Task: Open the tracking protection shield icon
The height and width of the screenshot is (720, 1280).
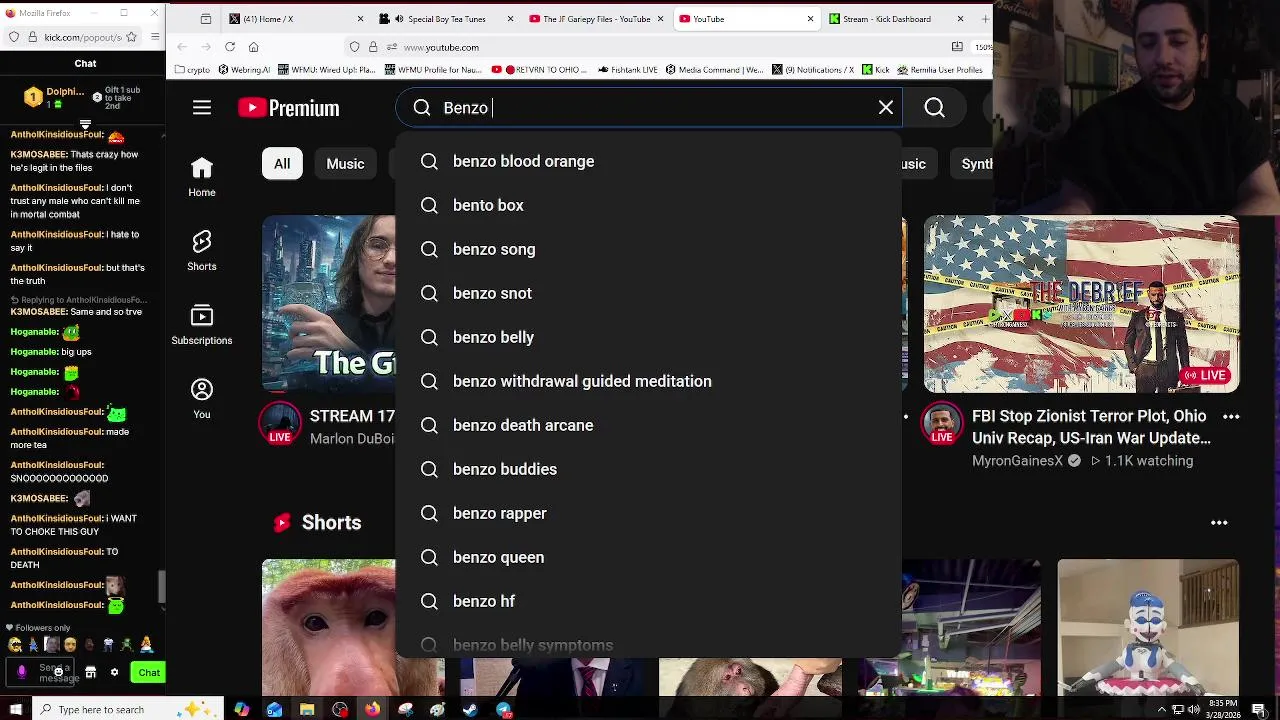Action: click(x=354, y=47)
